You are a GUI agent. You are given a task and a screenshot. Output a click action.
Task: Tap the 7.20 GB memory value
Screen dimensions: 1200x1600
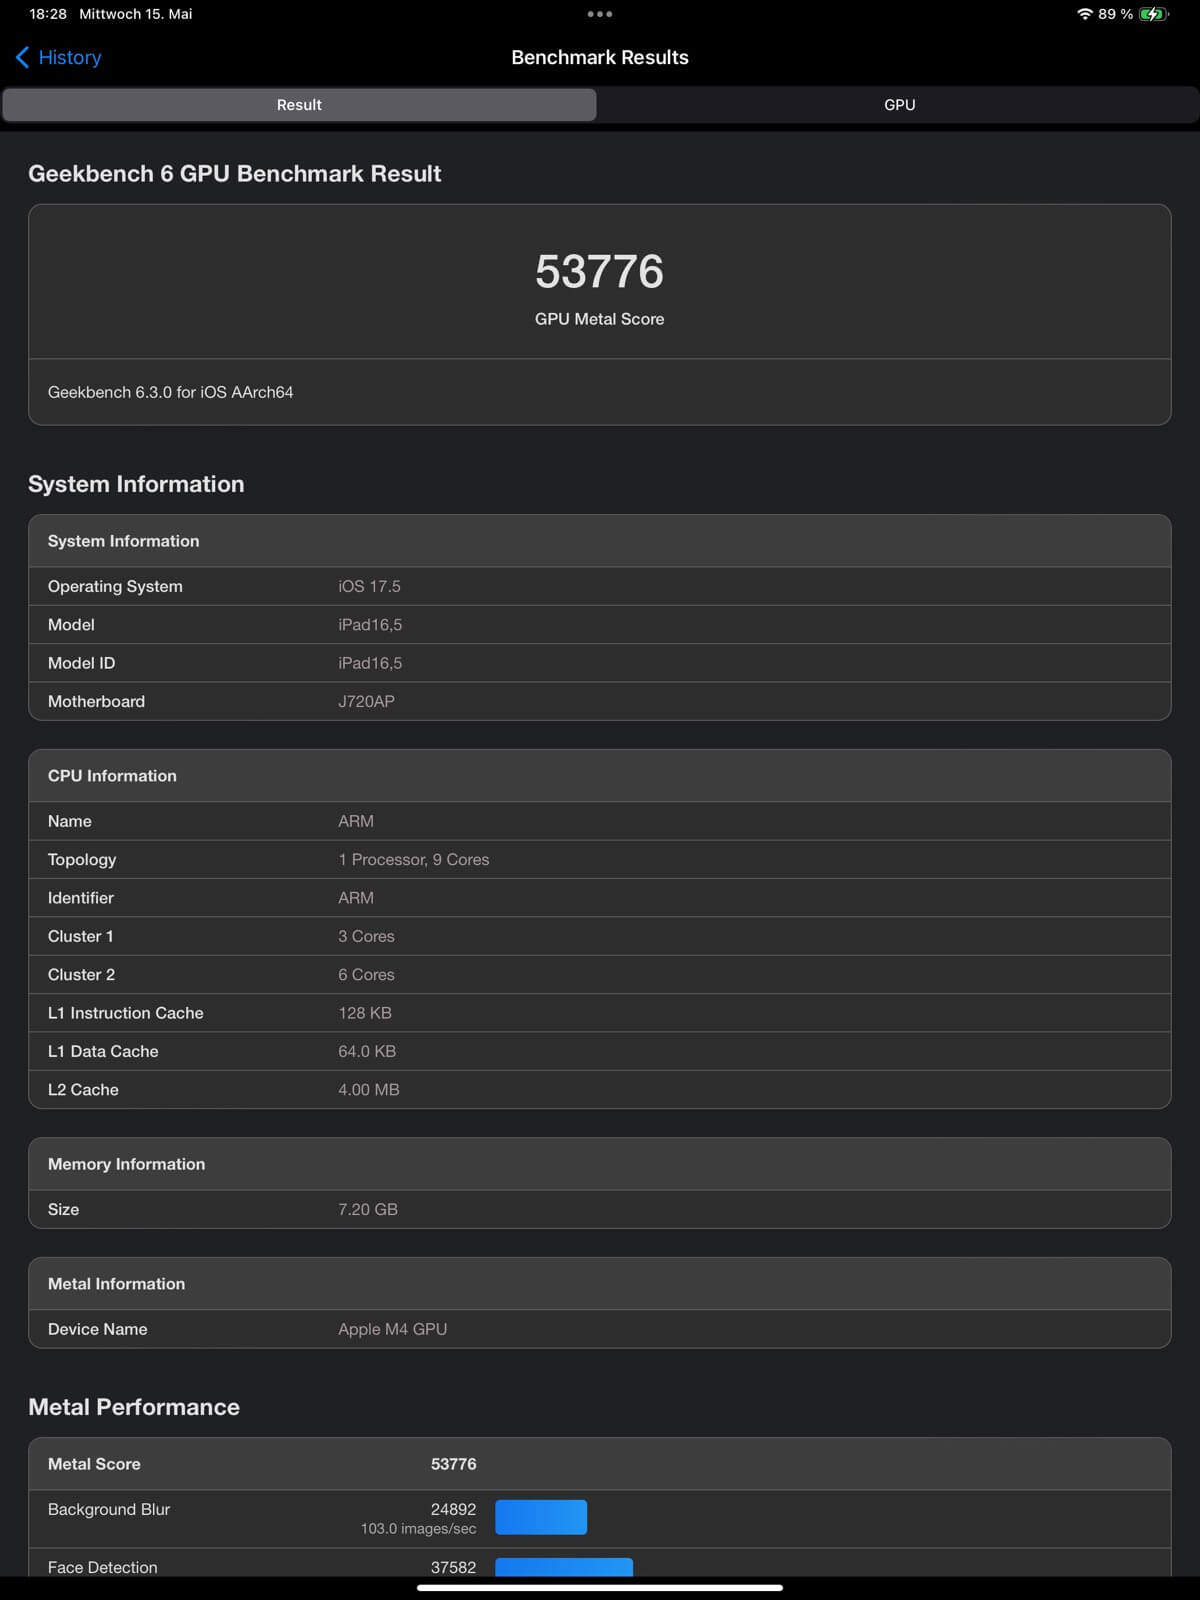point(368,1210)
